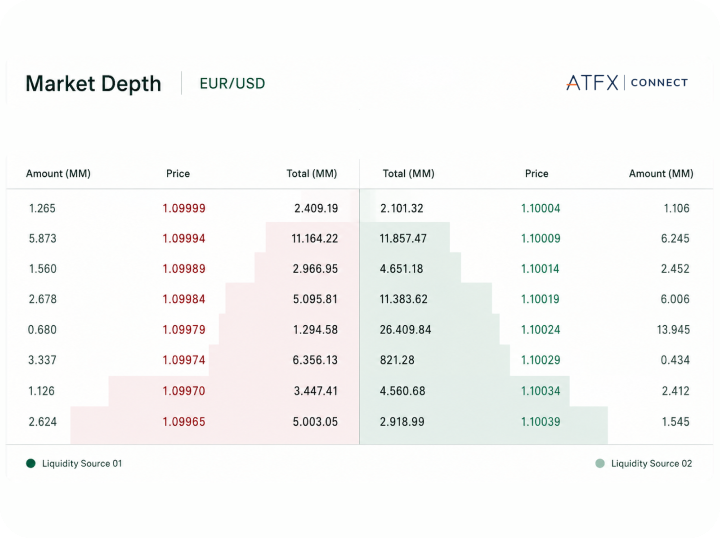720x538 pixels.
Task: Select bid price 1.09965 row
Action: tap(182, 422)
